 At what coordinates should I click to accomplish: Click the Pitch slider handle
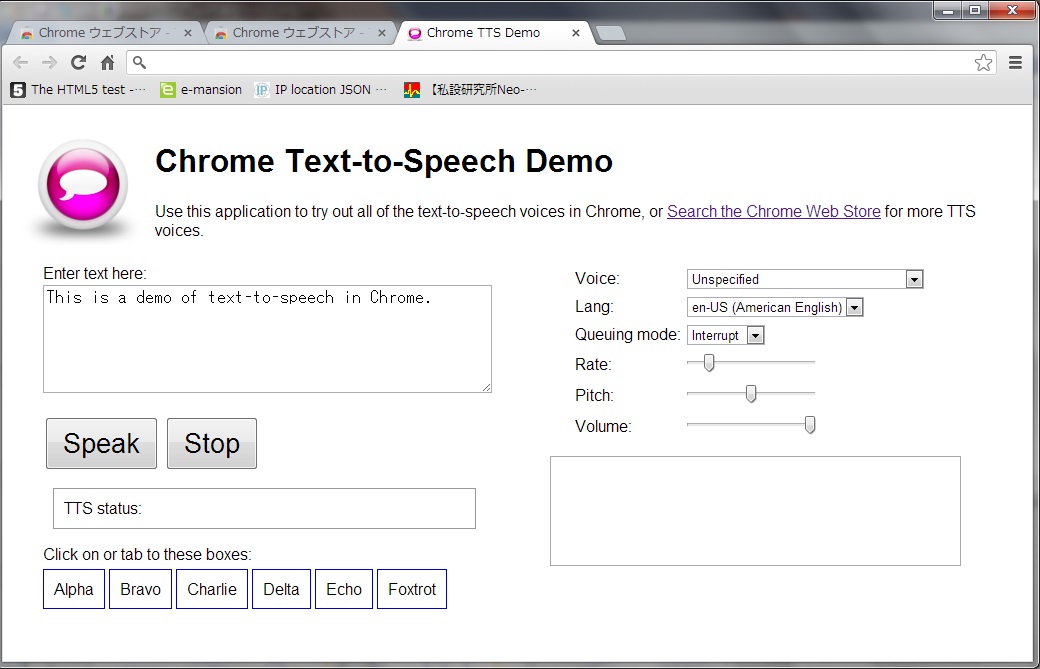click(751, 394)
